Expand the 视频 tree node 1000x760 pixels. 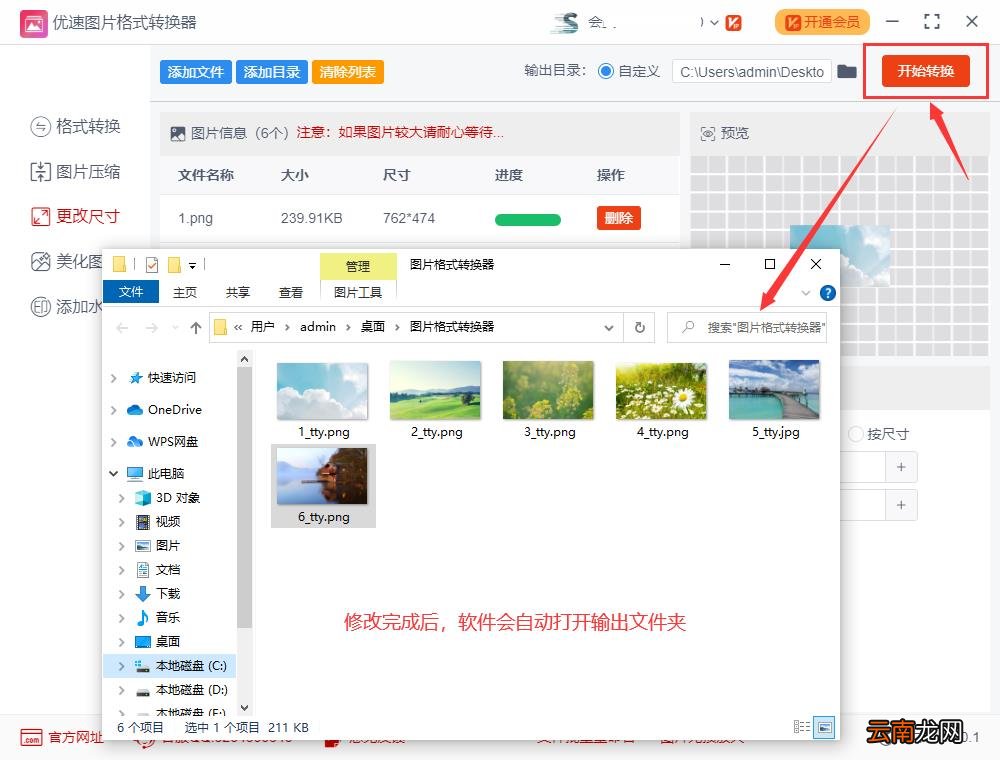click(121, 522)
